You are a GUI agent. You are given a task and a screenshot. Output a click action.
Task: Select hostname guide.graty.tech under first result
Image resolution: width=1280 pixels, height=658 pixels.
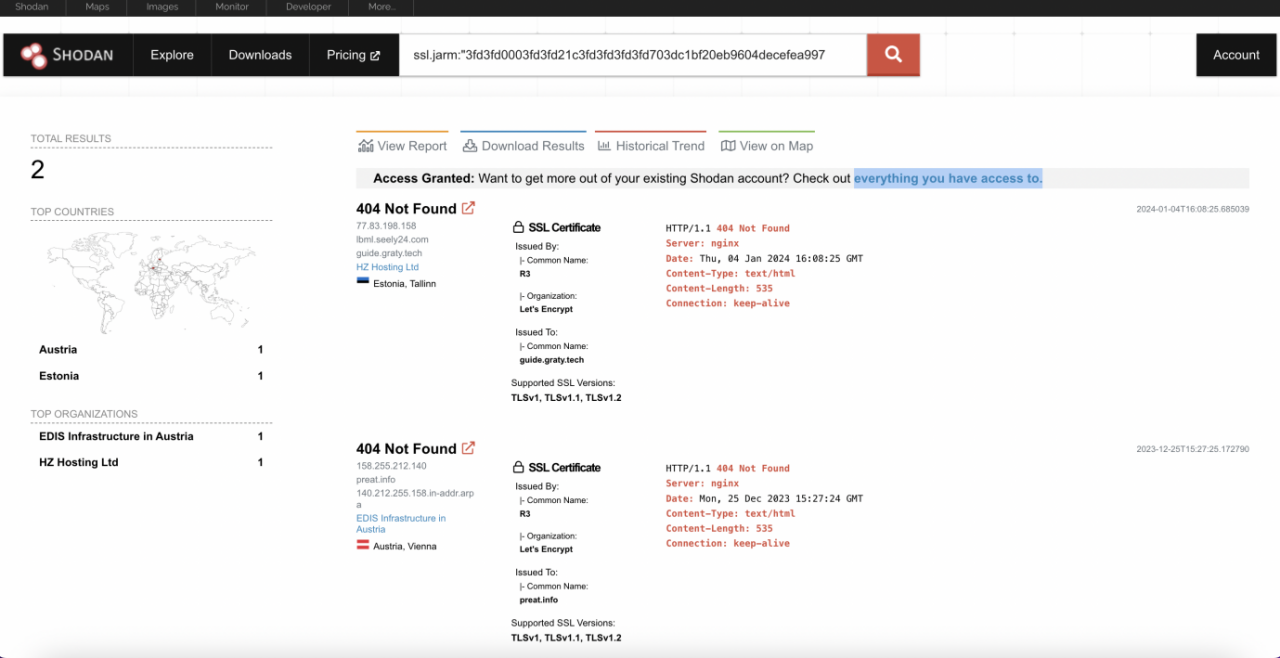pyautogui.click(x=389, y=253)
